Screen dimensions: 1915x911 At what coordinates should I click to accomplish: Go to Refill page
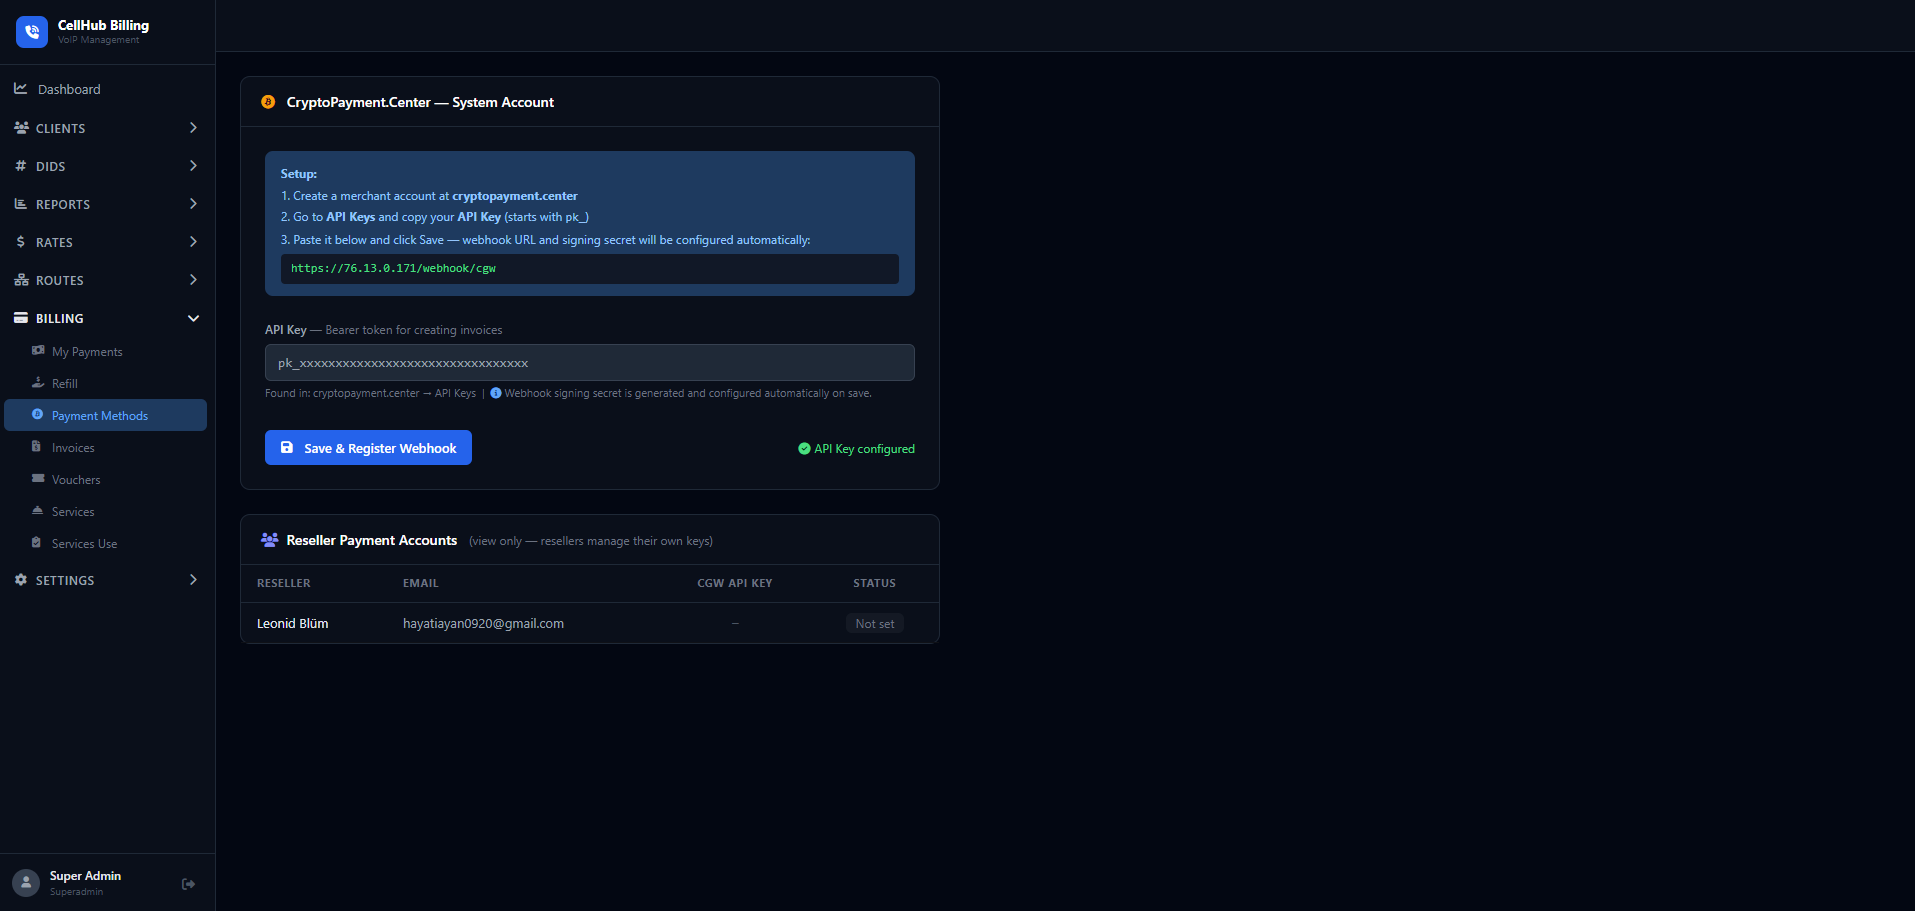coord(105,383)
